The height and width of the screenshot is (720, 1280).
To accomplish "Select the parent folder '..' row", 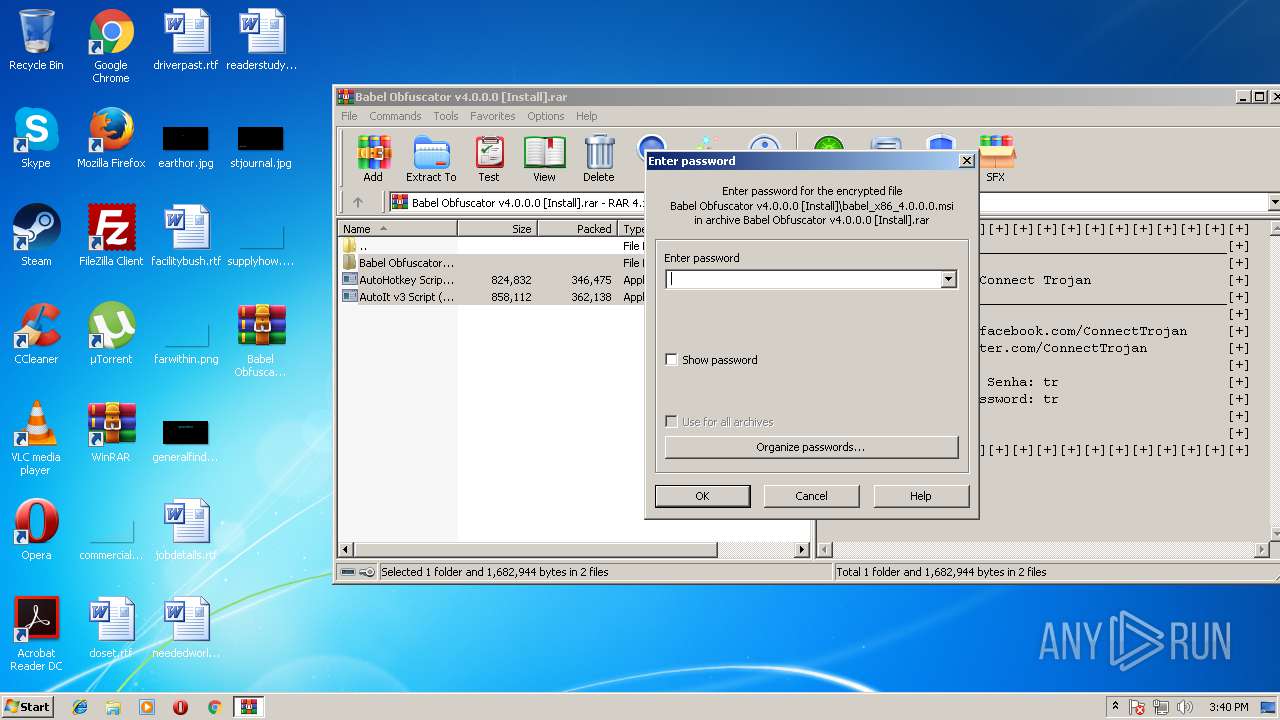I will (492, 246).
